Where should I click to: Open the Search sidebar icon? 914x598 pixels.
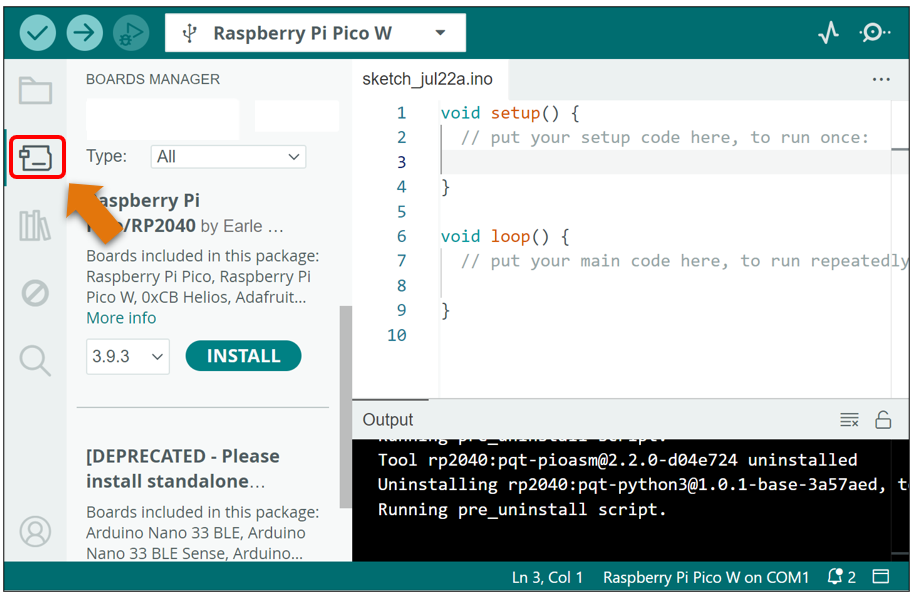click(x=36, y=360)
